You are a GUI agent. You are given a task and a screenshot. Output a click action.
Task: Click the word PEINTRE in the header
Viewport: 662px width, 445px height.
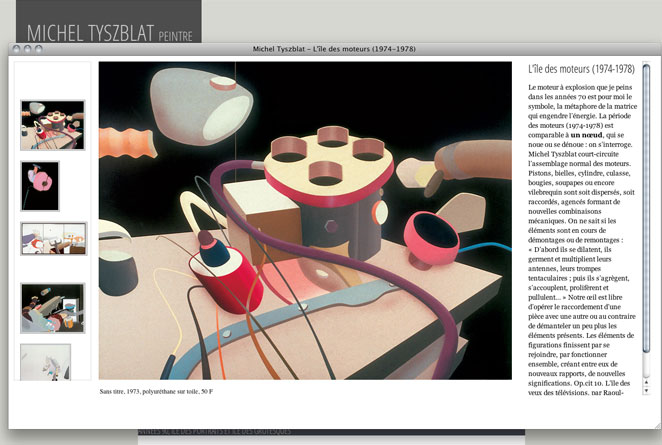pos(176,36)
